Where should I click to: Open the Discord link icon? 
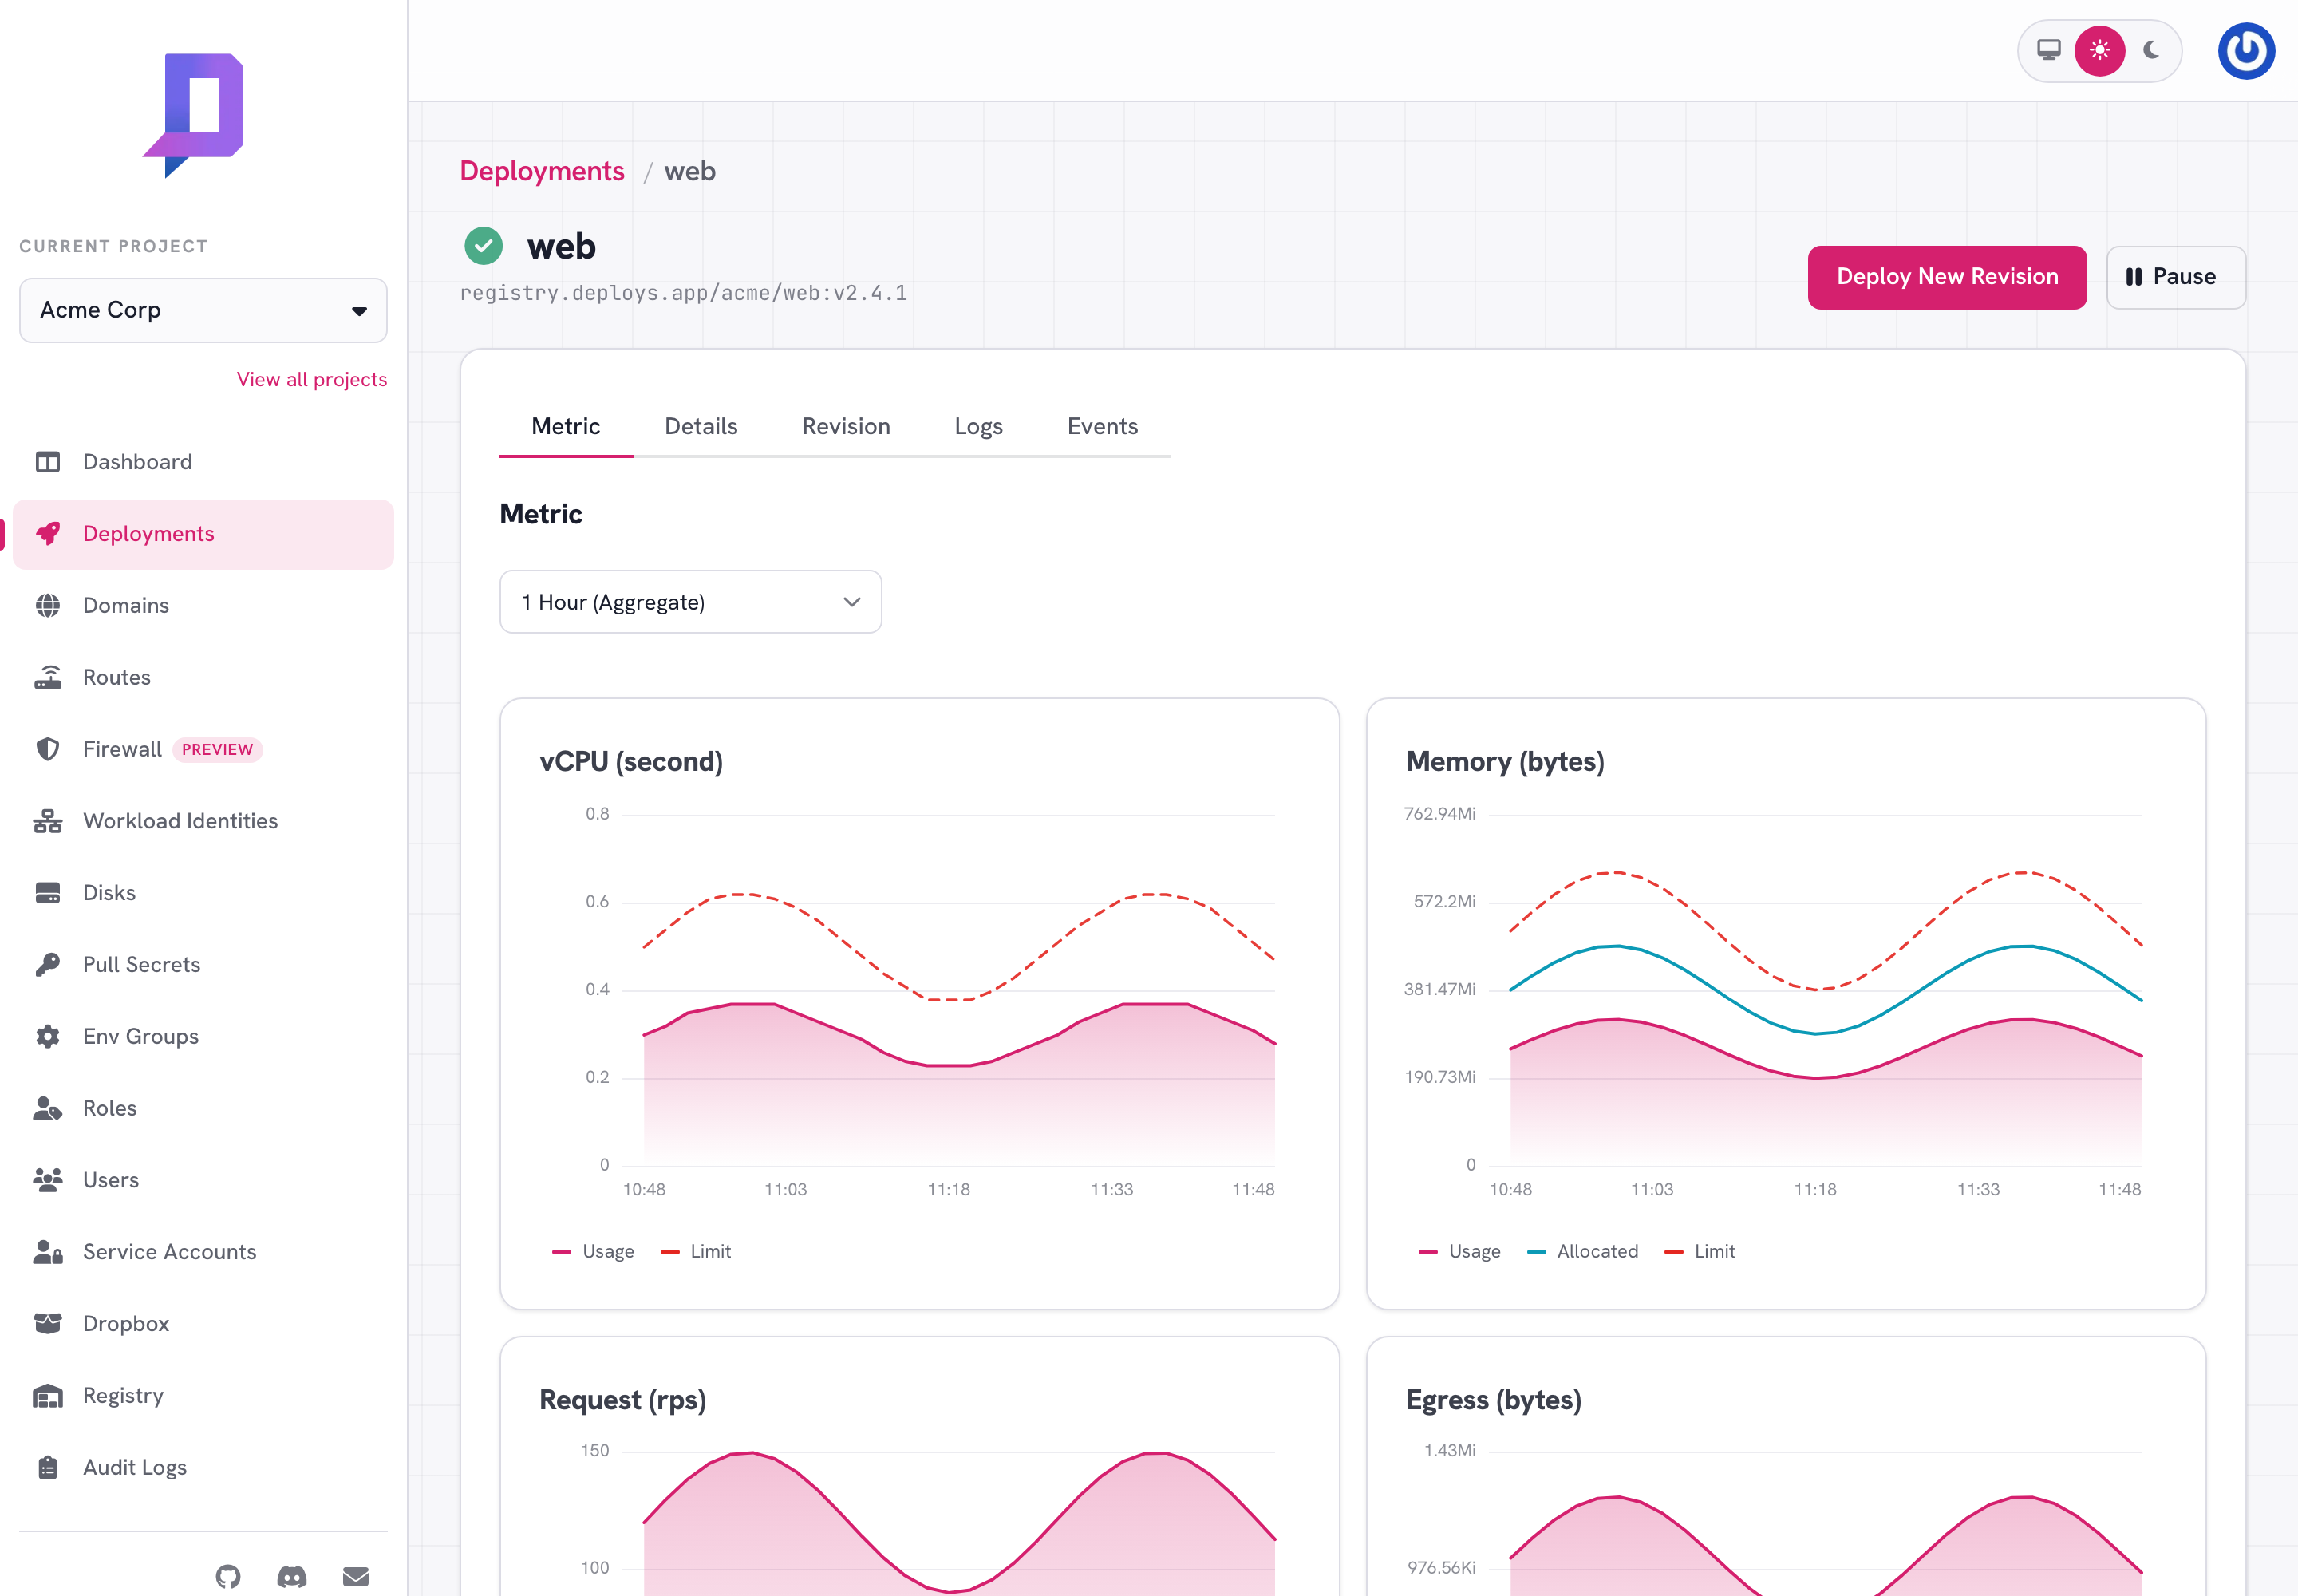(292, 1577)
